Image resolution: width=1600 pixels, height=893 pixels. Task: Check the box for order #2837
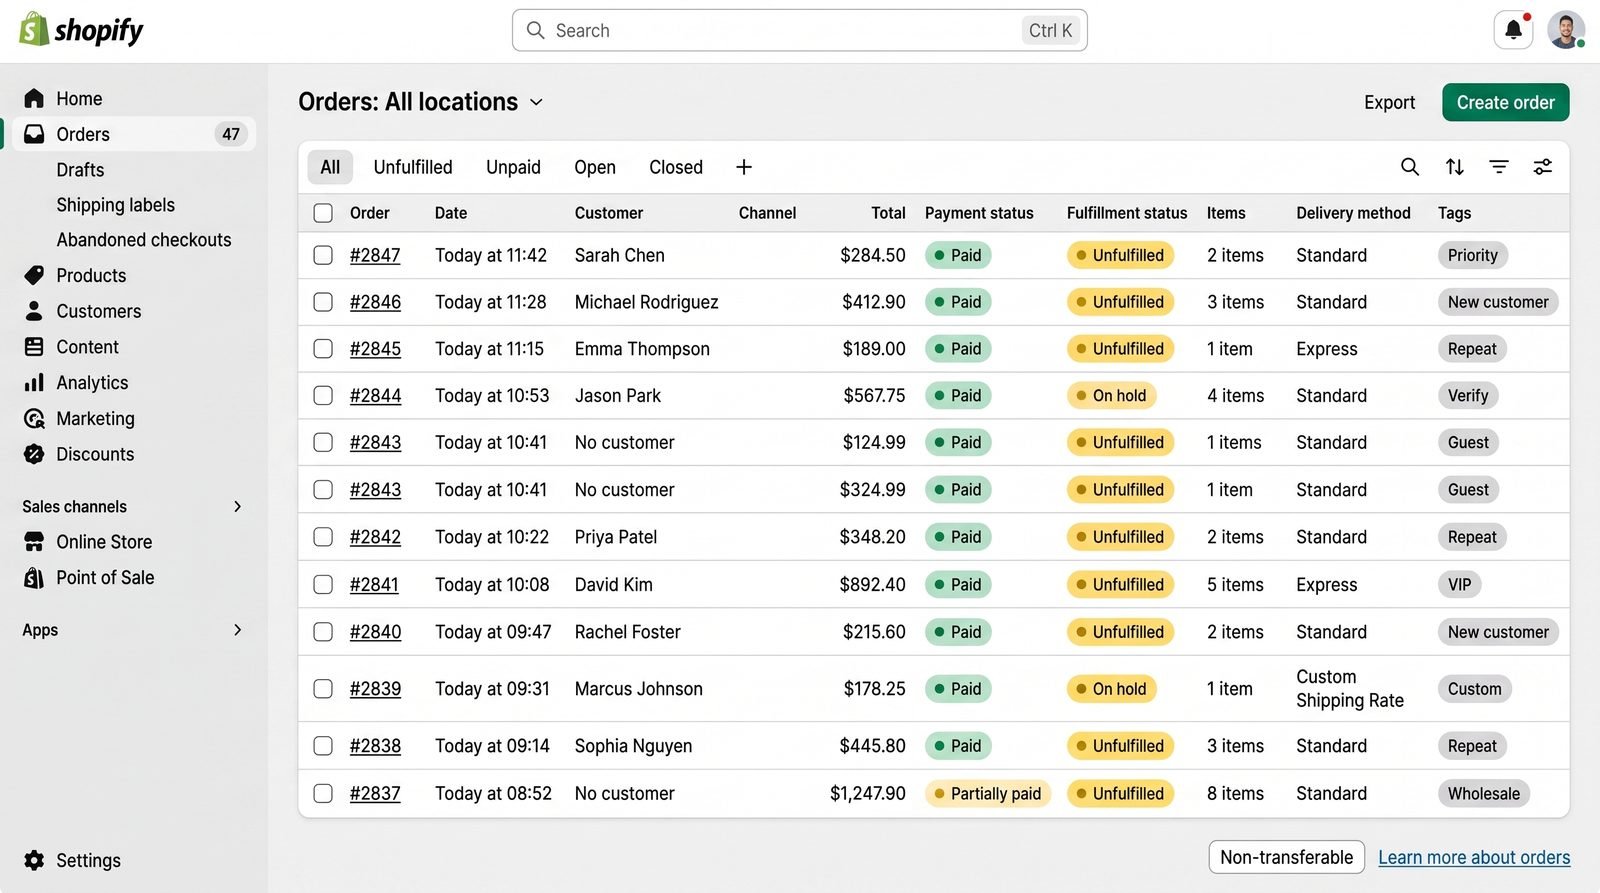tap(323, 793)
